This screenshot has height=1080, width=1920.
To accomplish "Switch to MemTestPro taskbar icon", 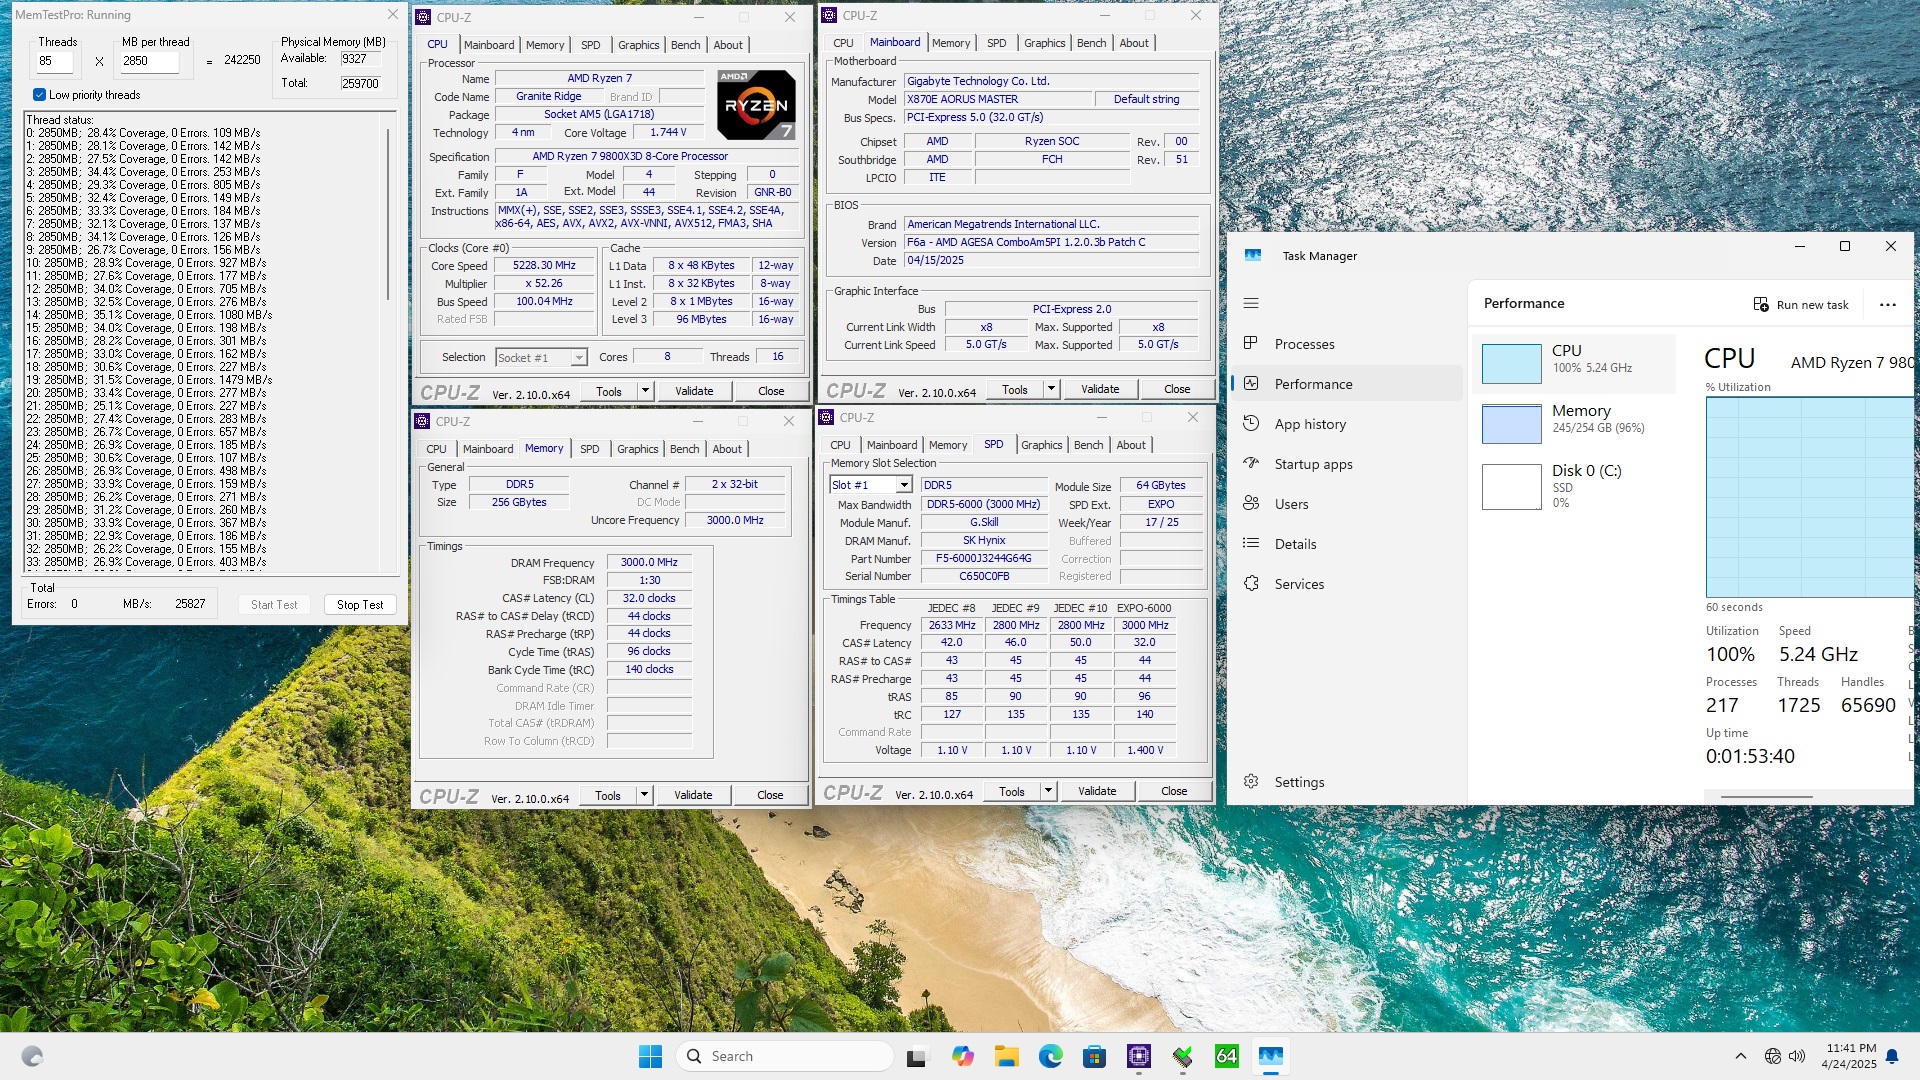I will click(x=1182, y=1056).
